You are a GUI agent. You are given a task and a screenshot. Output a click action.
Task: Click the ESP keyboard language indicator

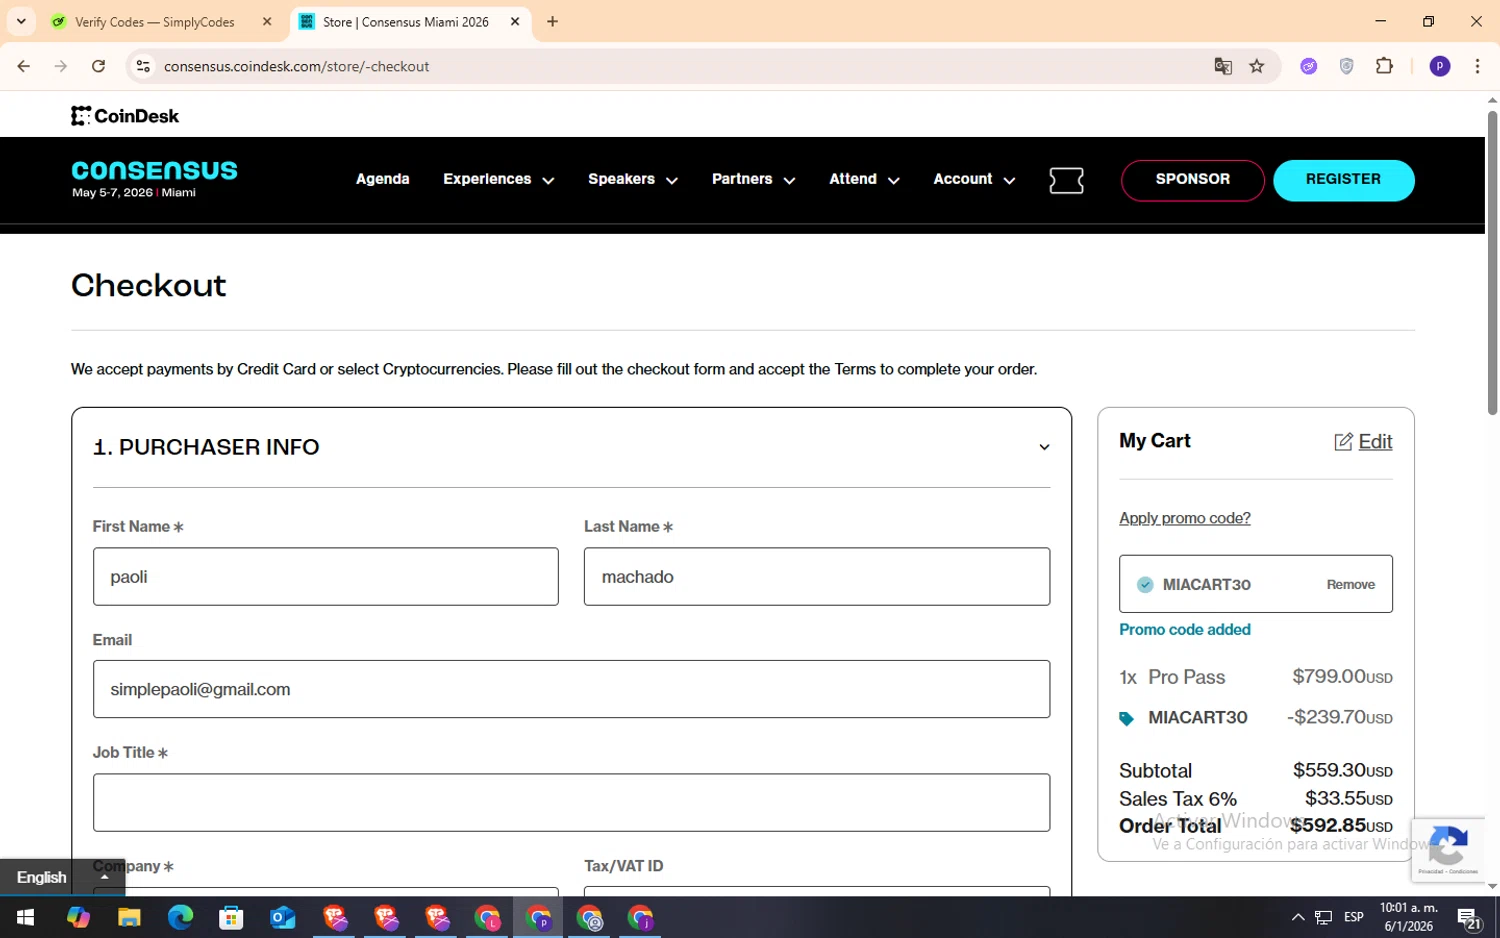pyautogui.click(x=1353, y=917)
